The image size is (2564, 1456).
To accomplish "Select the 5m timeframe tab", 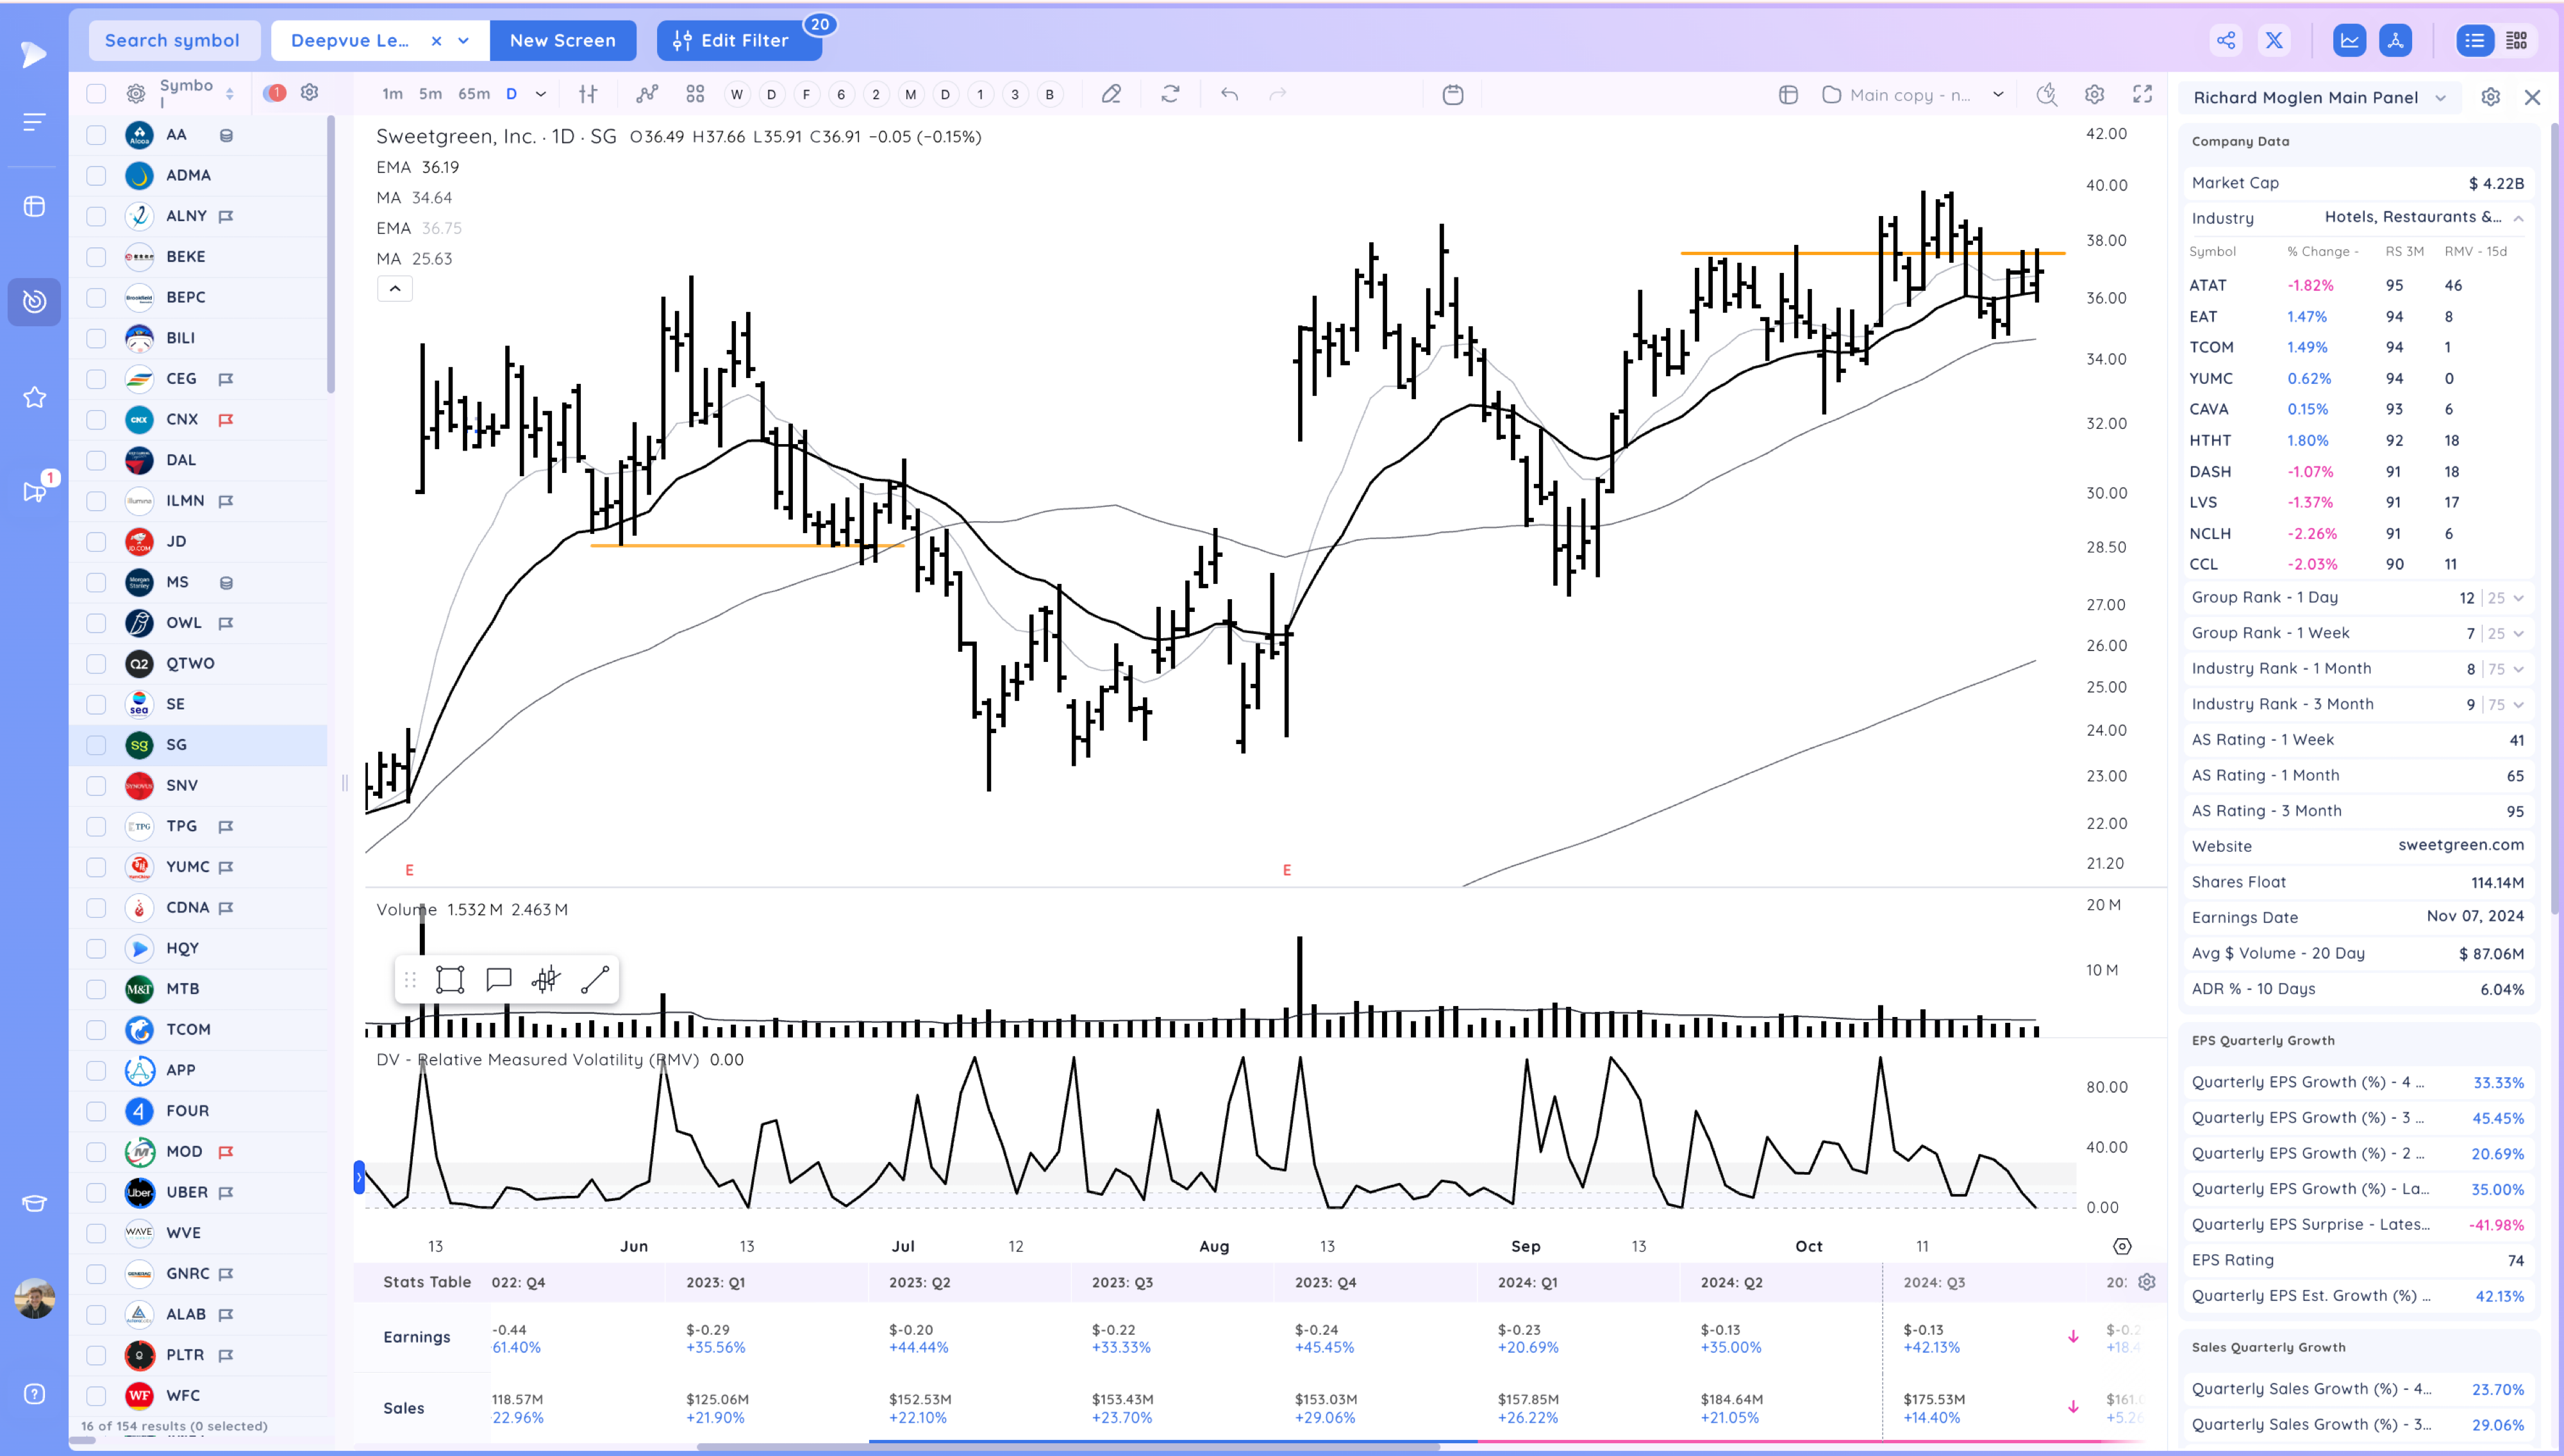I will pos(430,93).
